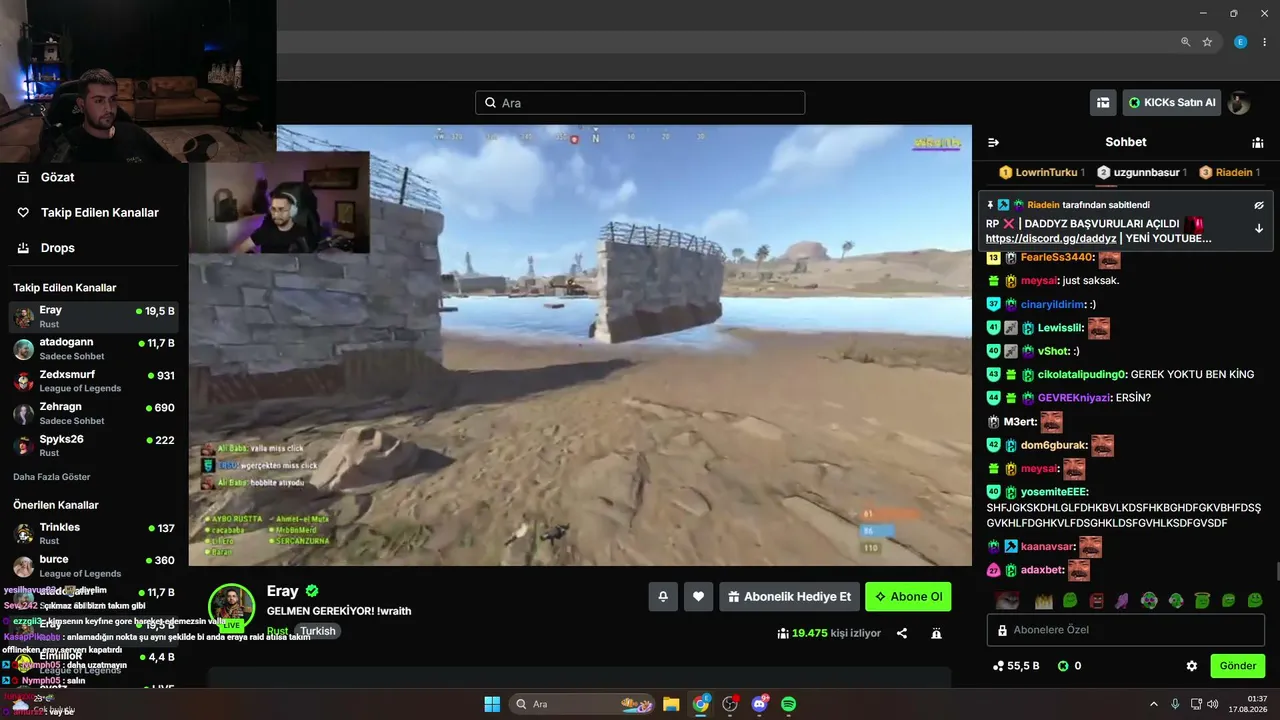Viewport: 1280px width, 720px height.
Task: Open Zedxsmurf's channel in the sidebar
Action: [x=94, y=381]
